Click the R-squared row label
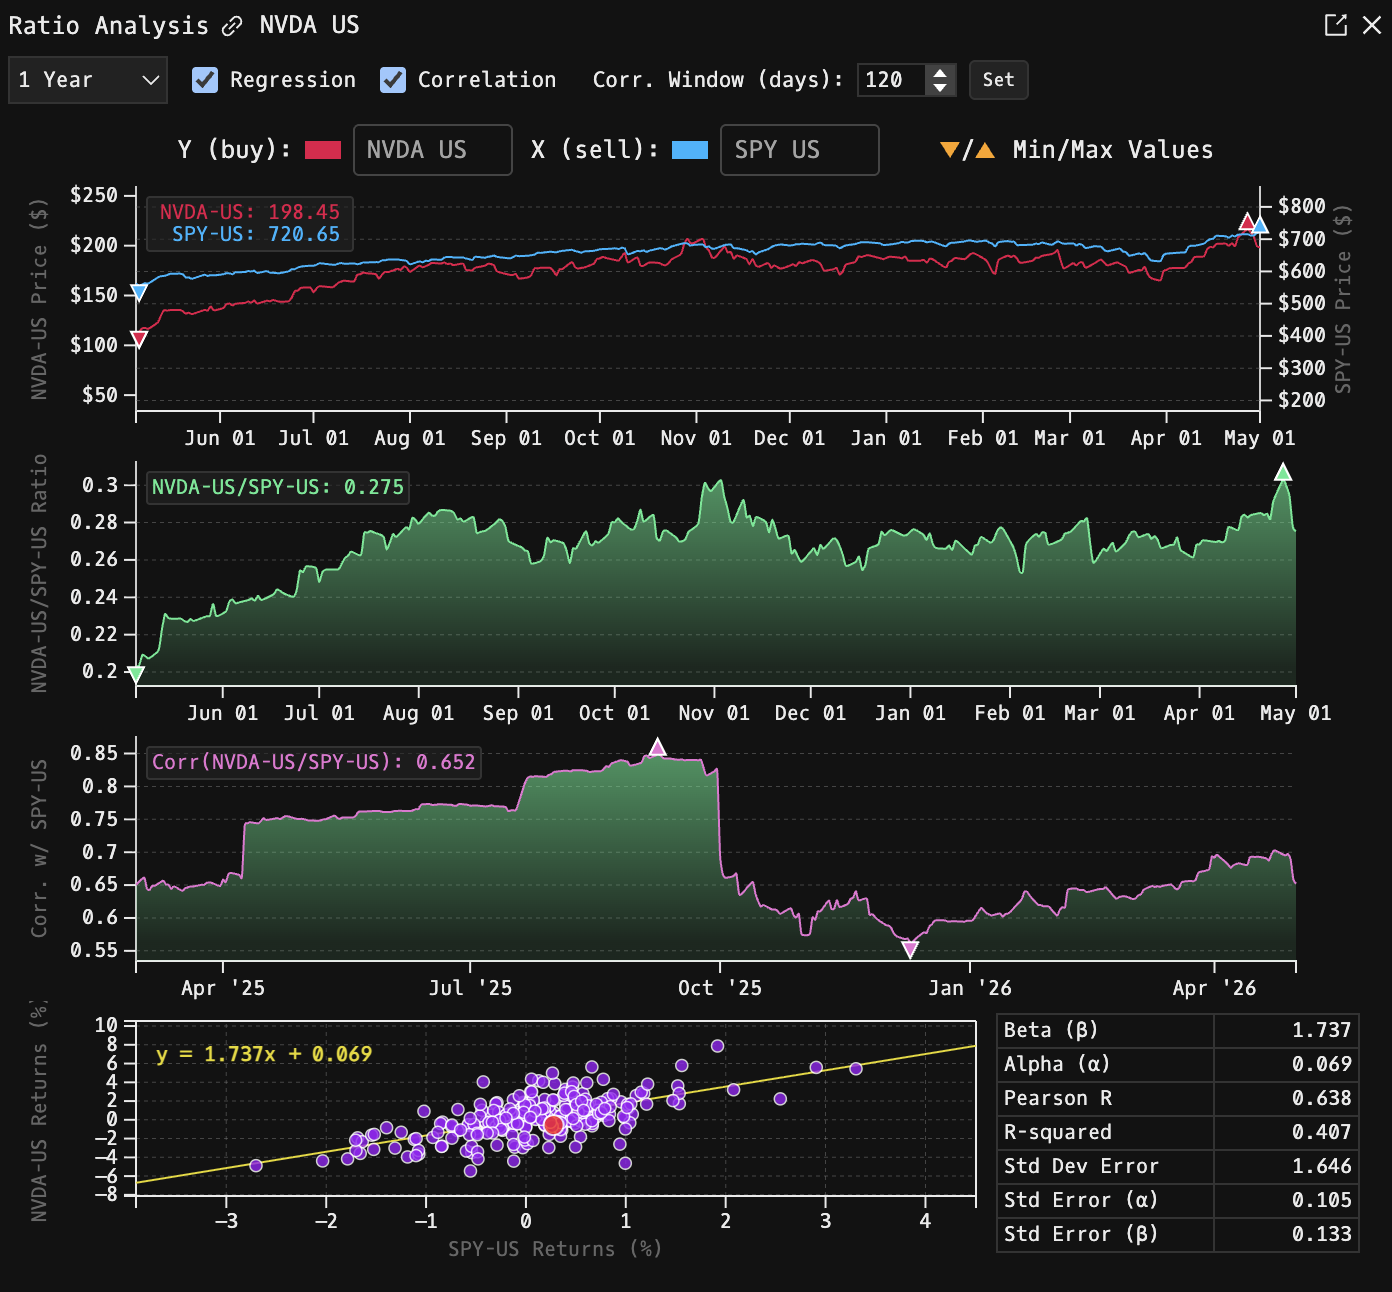Viewport: 1392px width, 1292px height. point(1058,1132)
